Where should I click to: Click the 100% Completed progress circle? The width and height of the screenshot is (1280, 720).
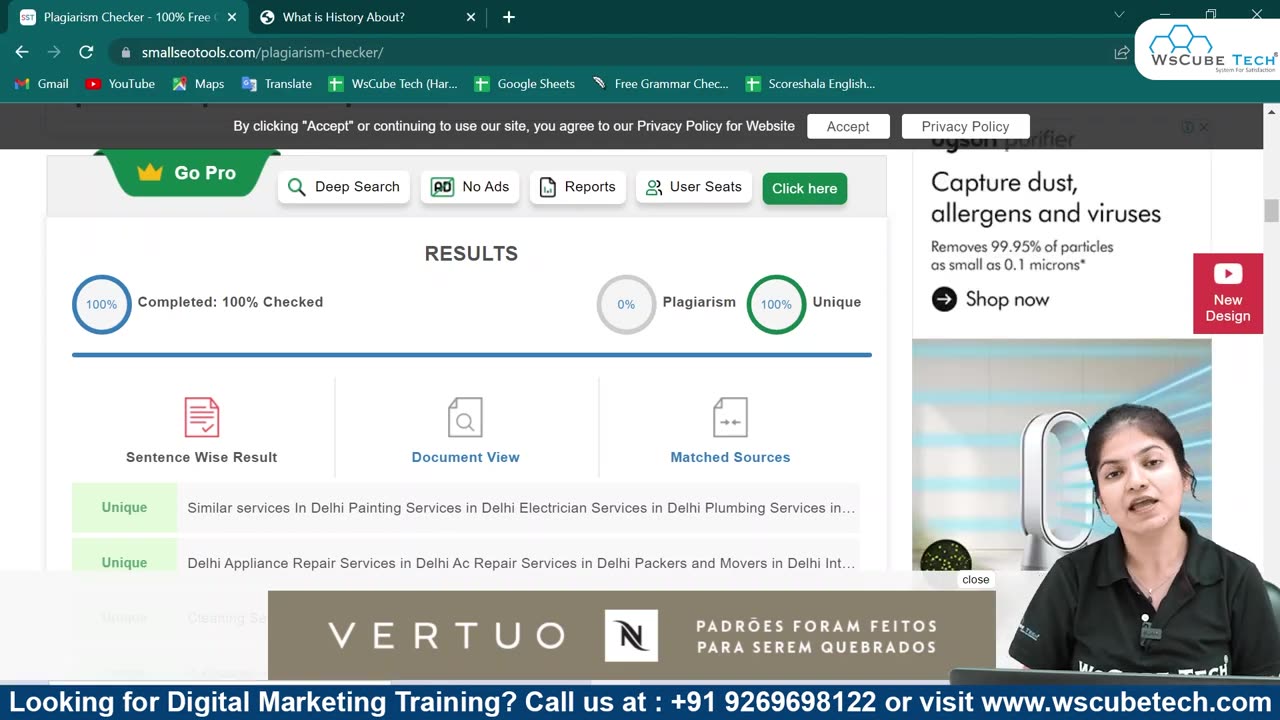click(101, 304)
